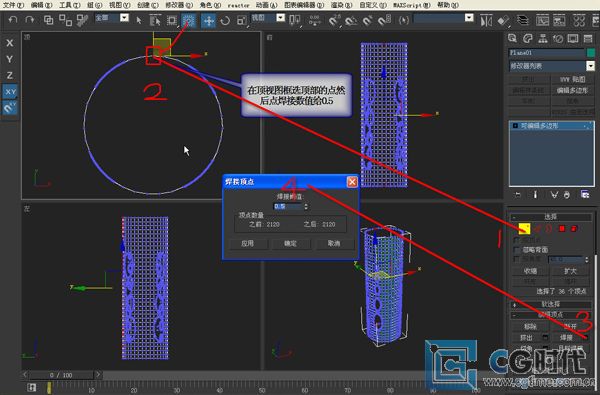Toggle the Angle Snap icon
Image resolution: width=600 pixels, height=395 pixels.
coord(351,20)
